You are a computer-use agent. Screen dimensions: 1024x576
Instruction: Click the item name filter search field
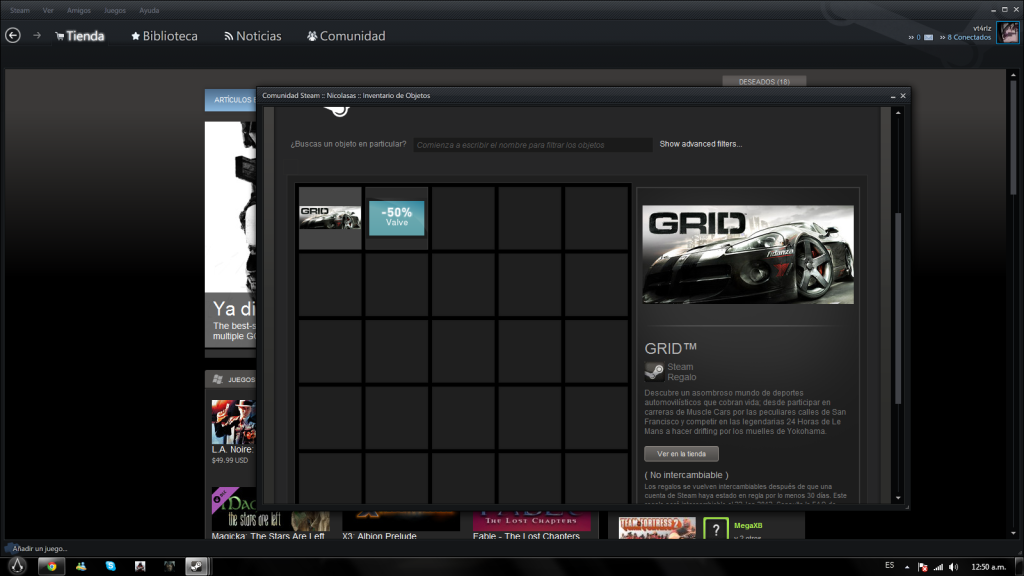[533, 145]
